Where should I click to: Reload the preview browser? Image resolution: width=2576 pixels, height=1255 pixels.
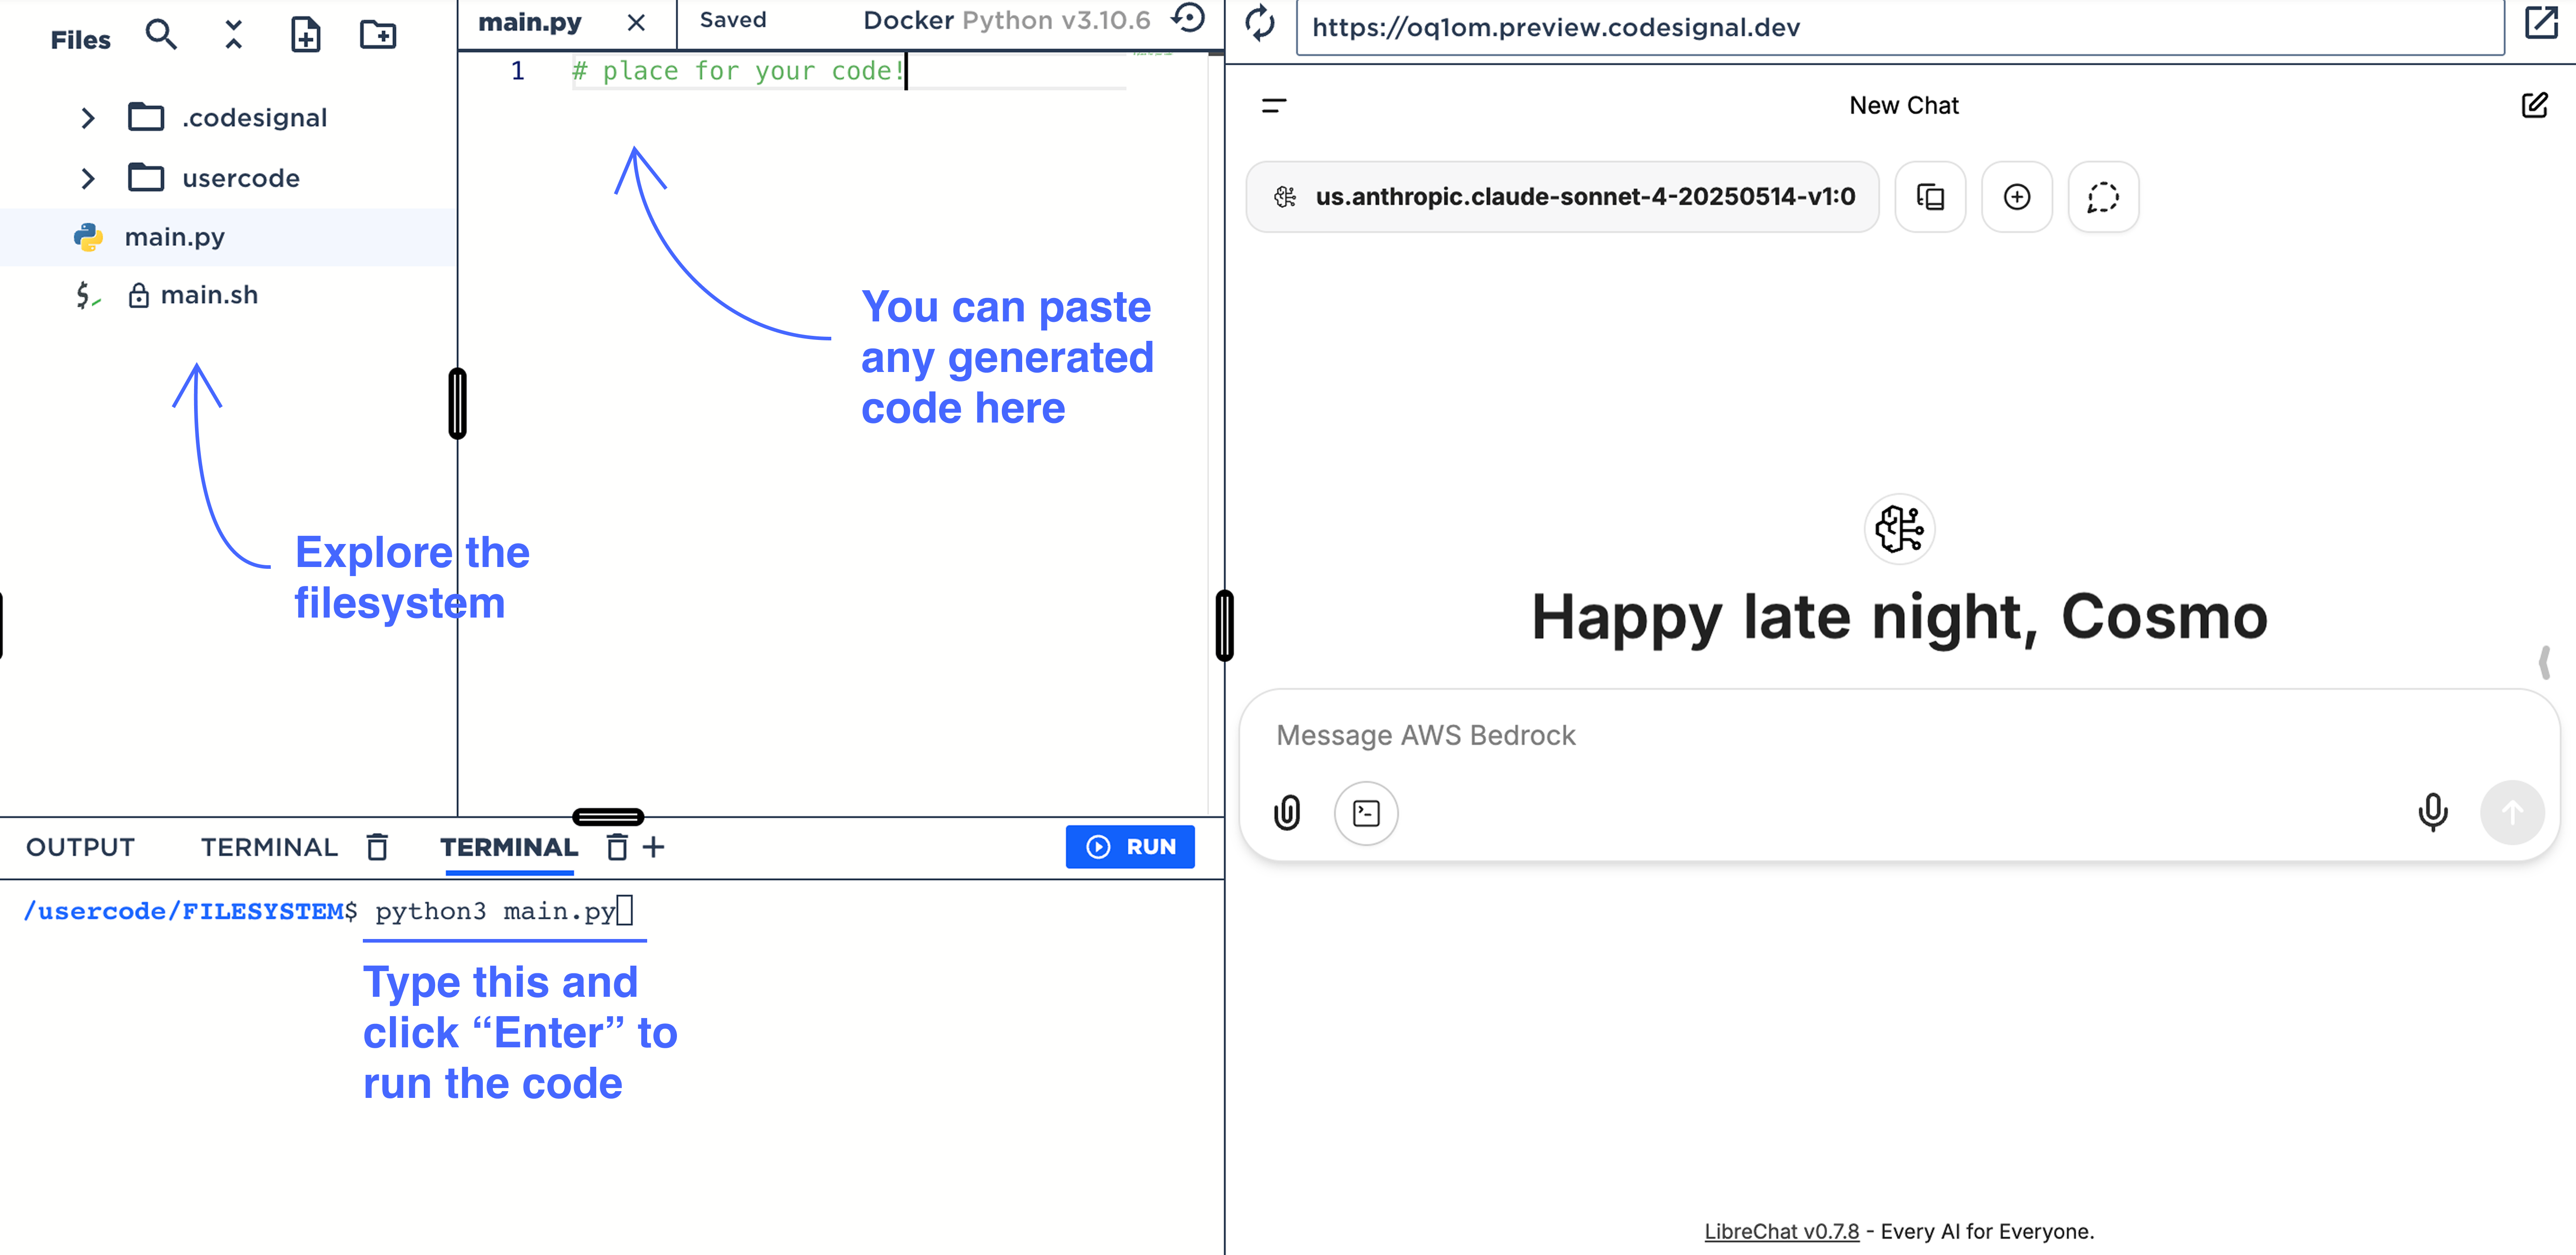click(1260, 24)
